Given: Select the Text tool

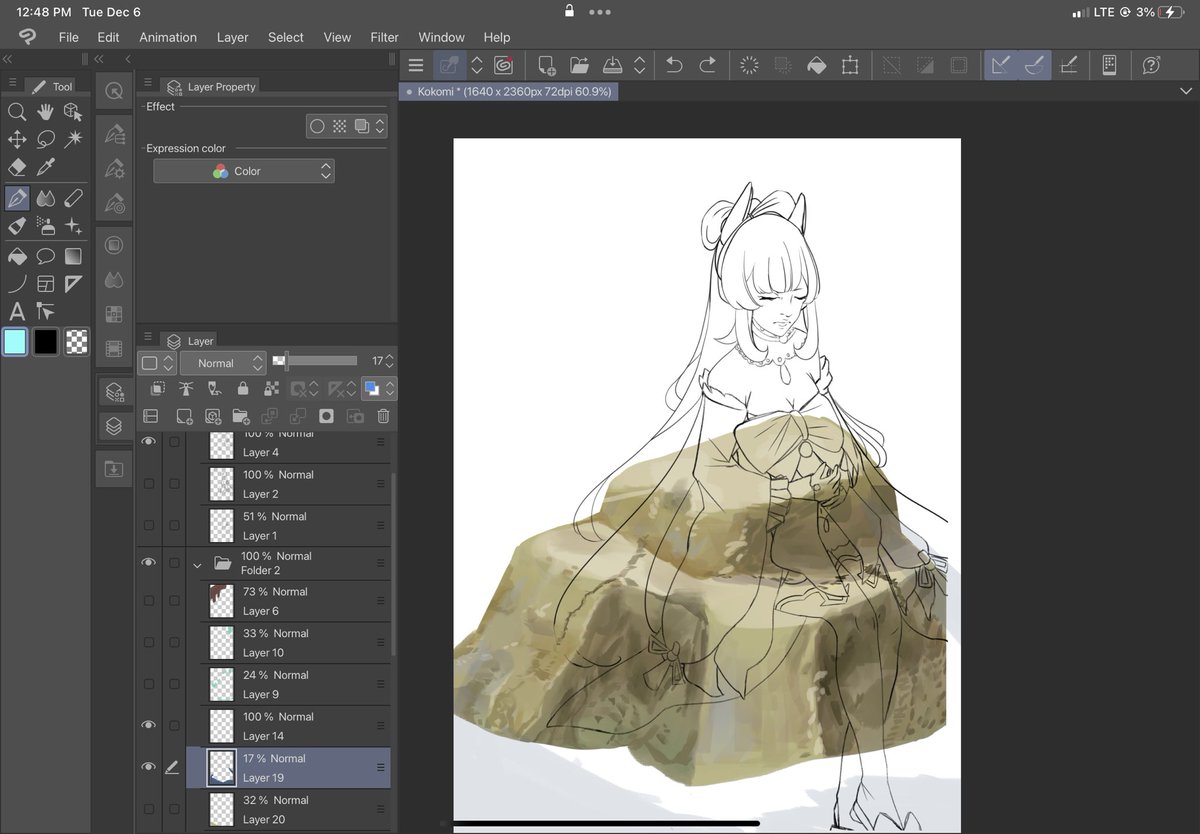Looking at the screenshot, I should tap(17, 312).
